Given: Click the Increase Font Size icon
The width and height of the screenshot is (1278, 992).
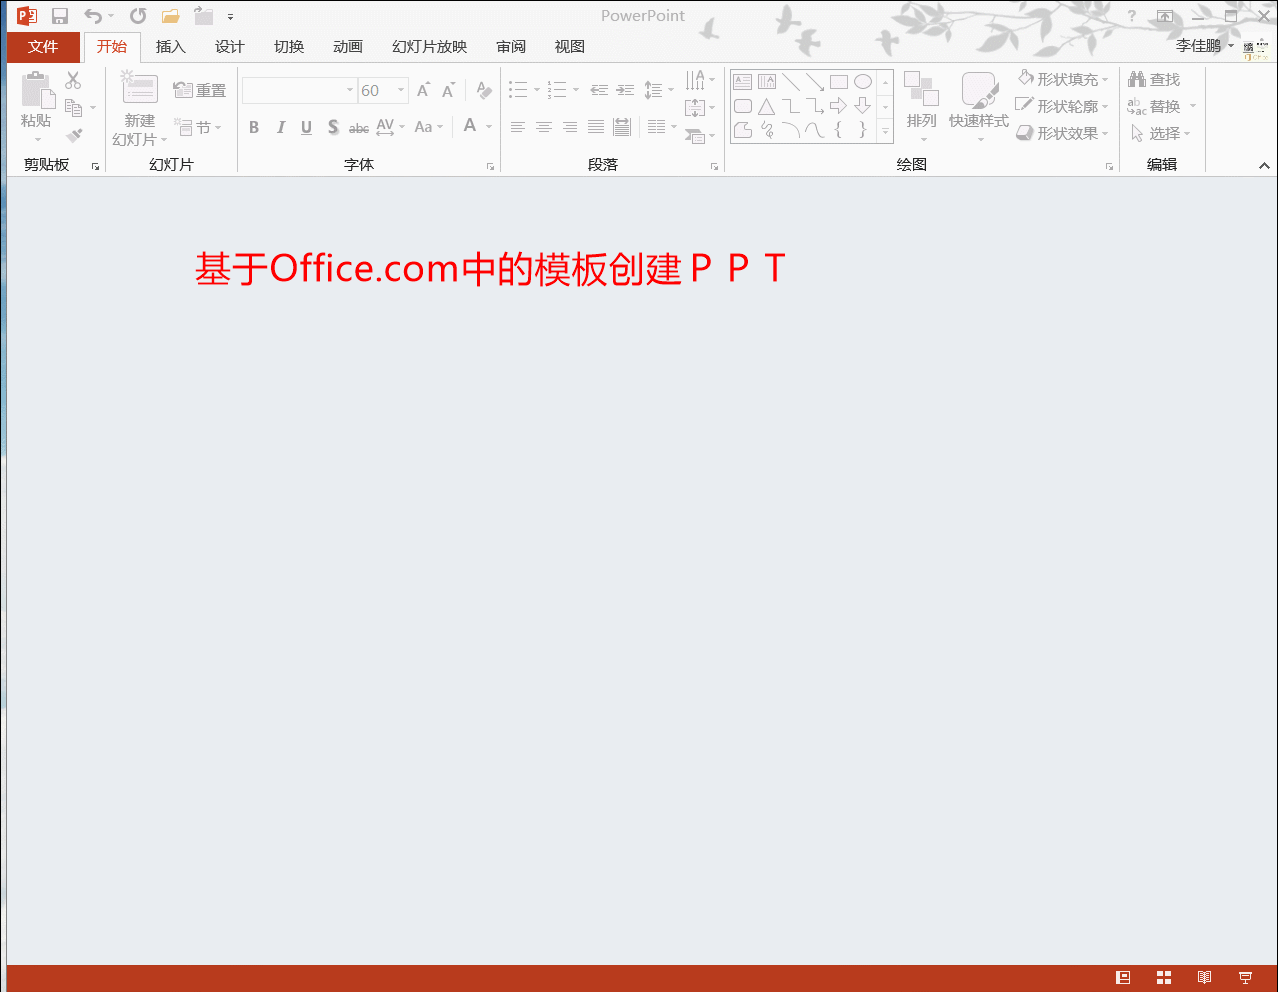Looking at the screenshot, I should pos(423,90).
